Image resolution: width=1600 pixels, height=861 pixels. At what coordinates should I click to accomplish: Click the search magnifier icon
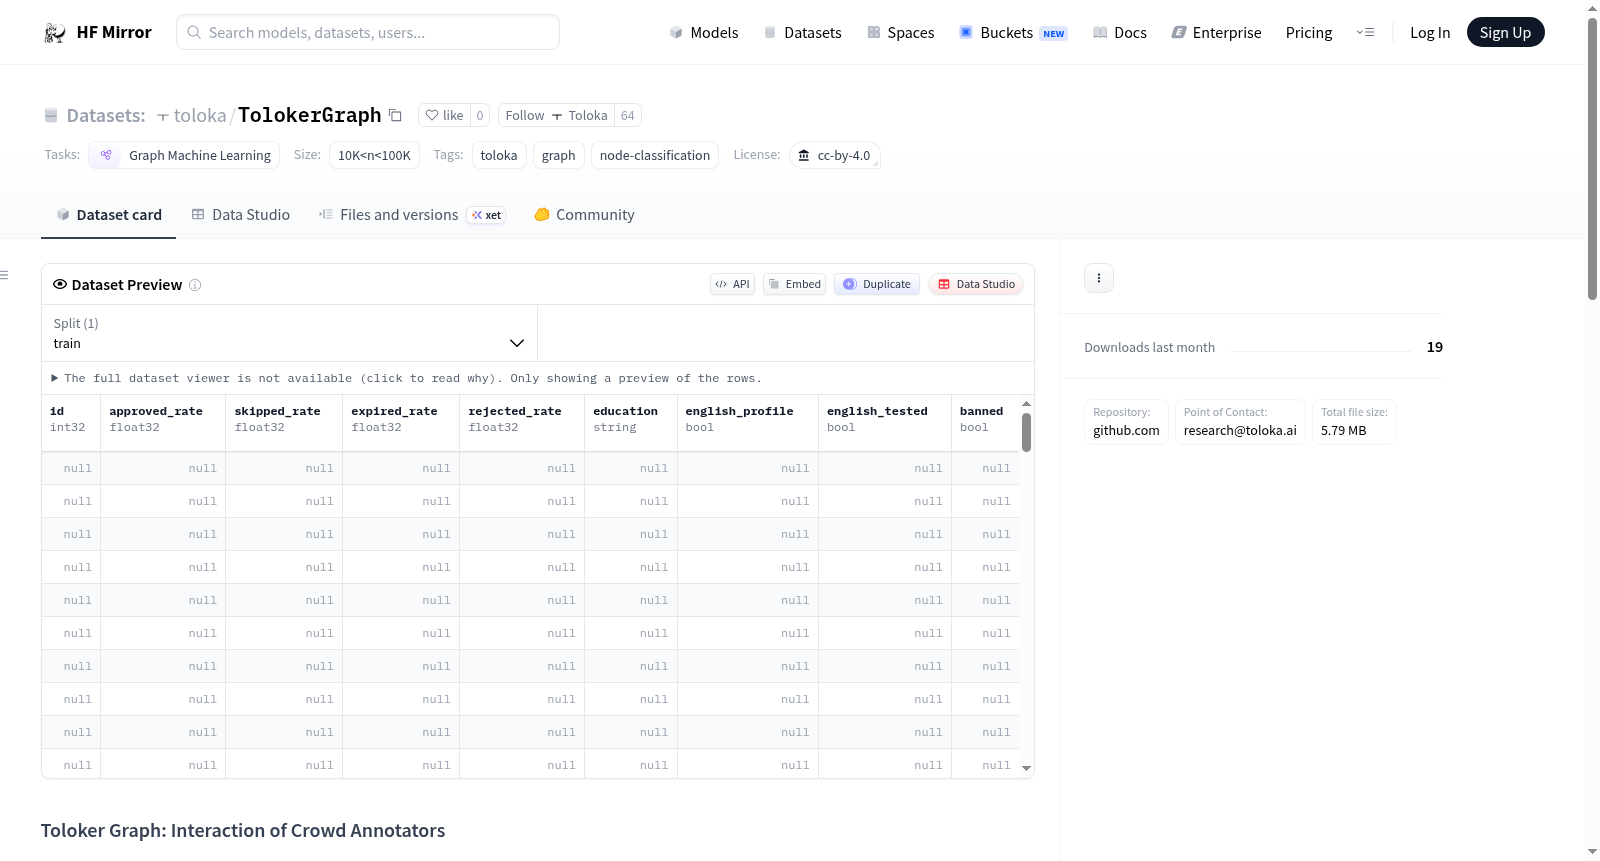click(195, 32)
